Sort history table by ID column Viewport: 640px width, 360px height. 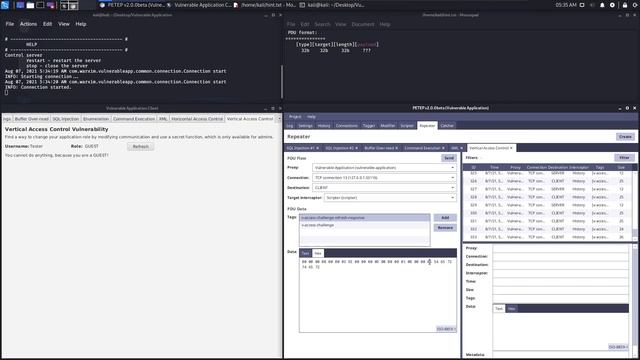click(473, 167)
